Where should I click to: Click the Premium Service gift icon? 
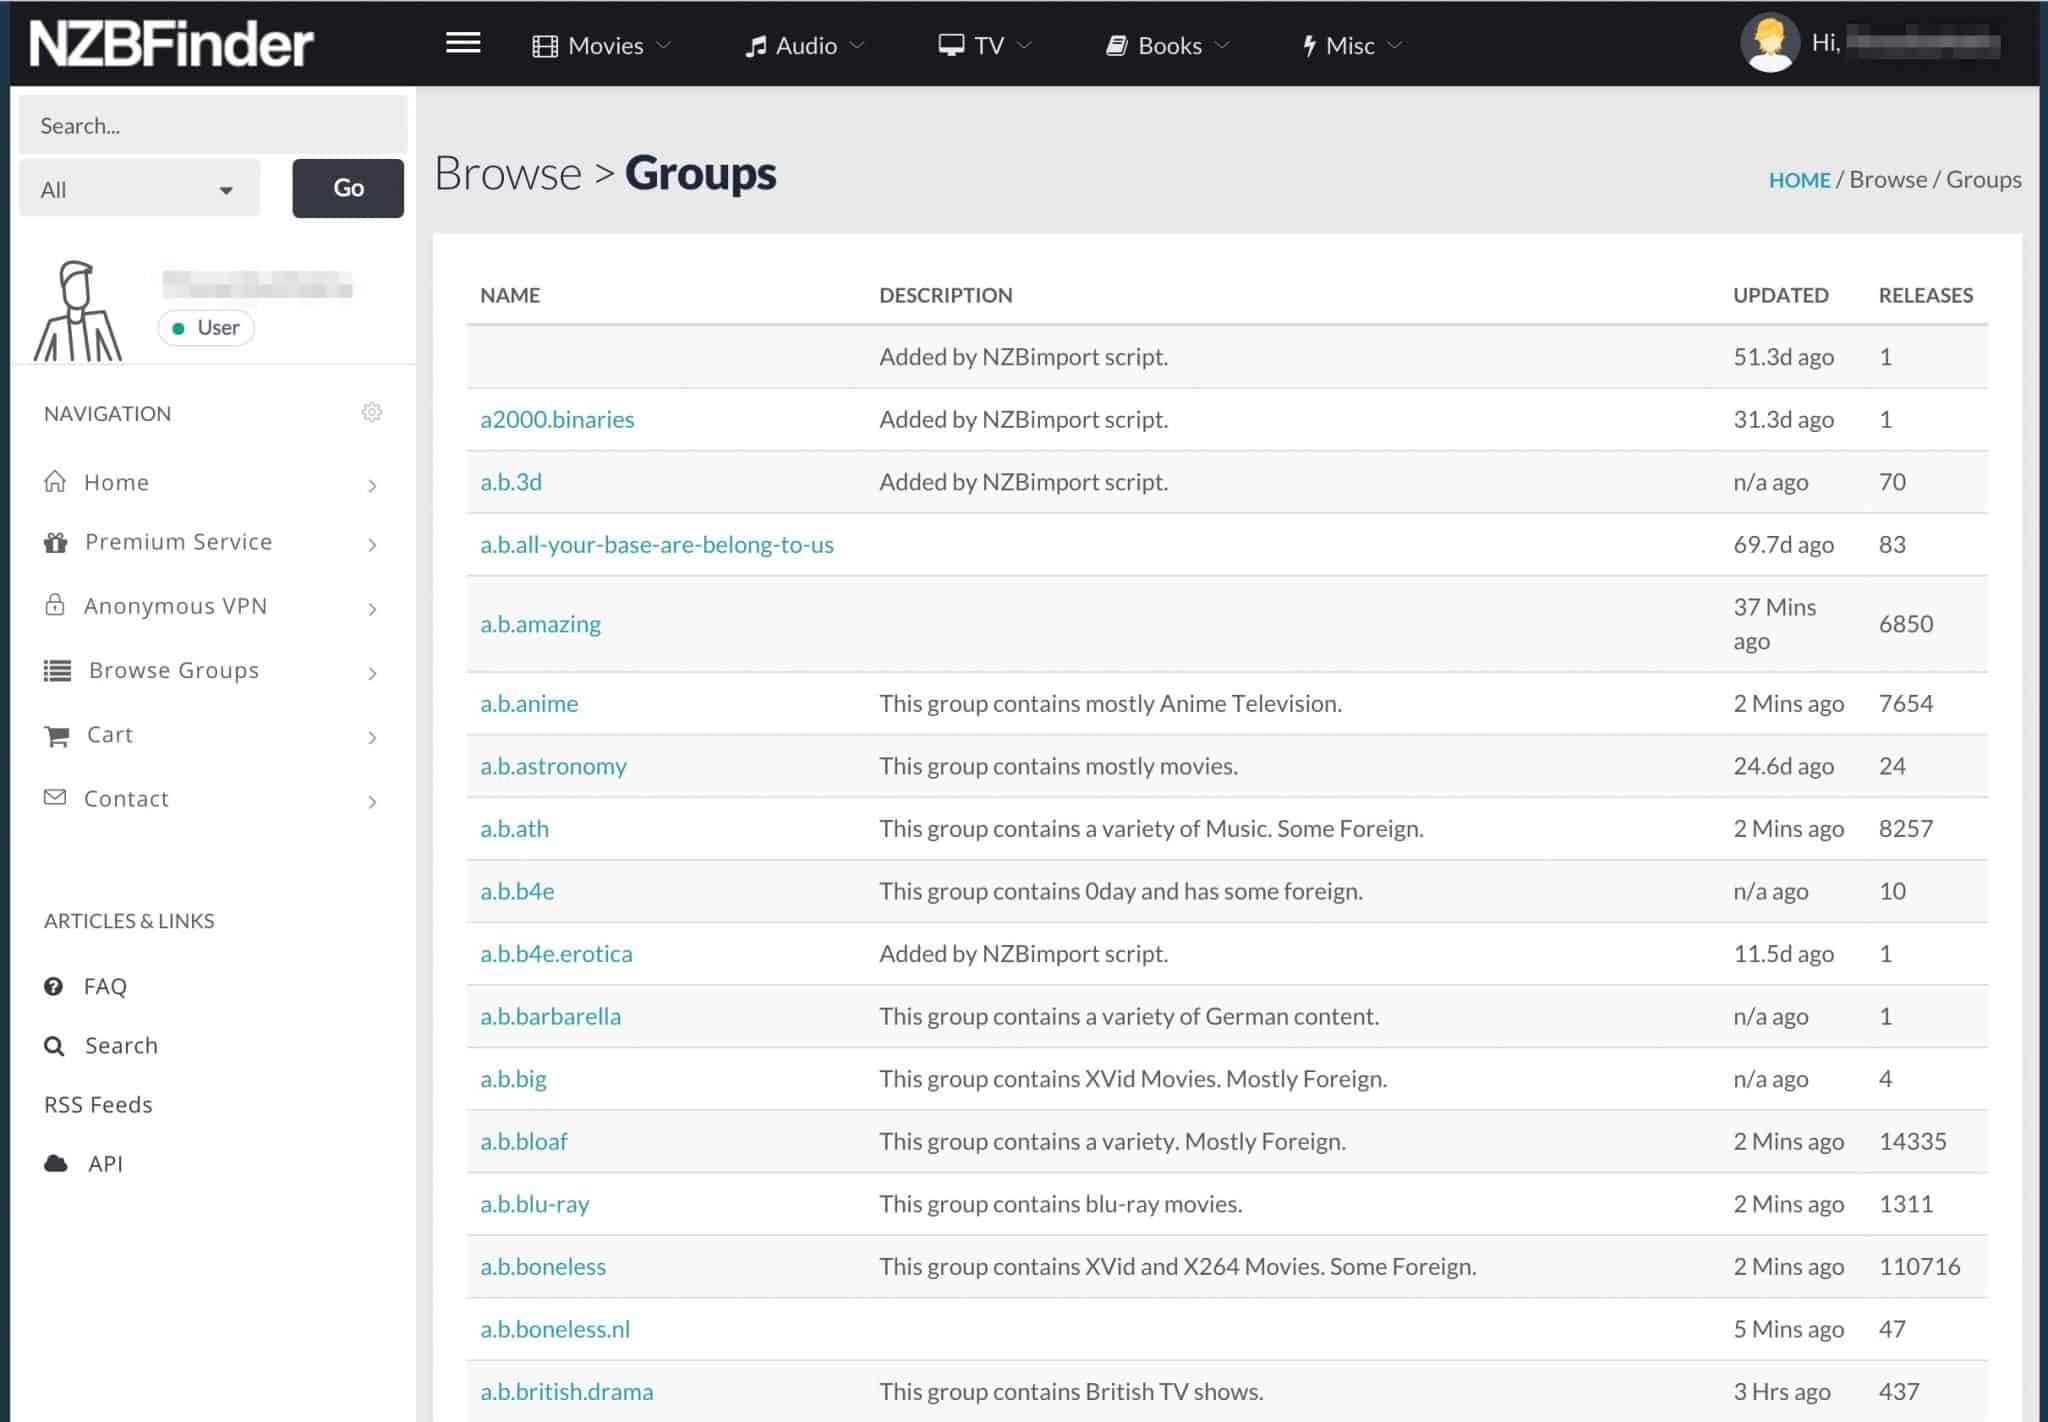pos(56,542)
